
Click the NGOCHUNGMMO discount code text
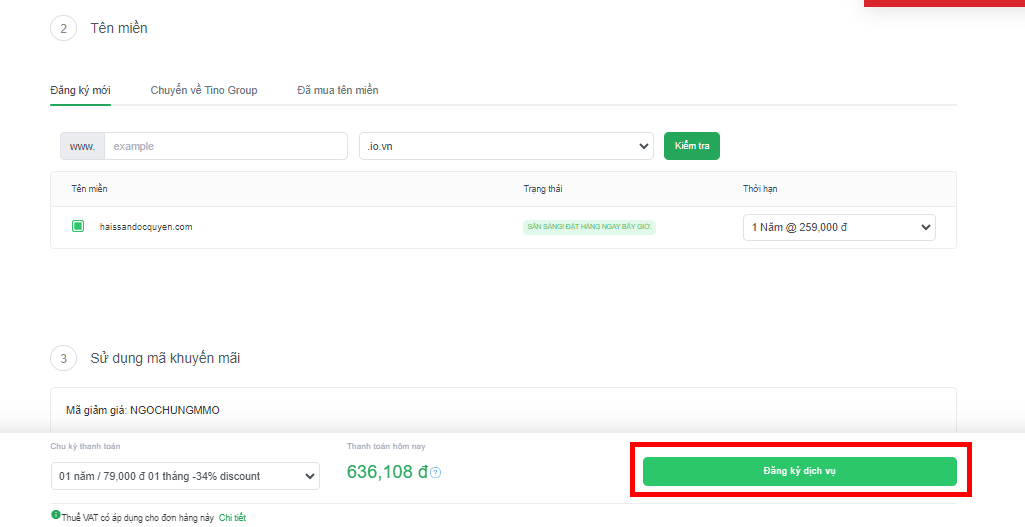[x=175, y=410]
